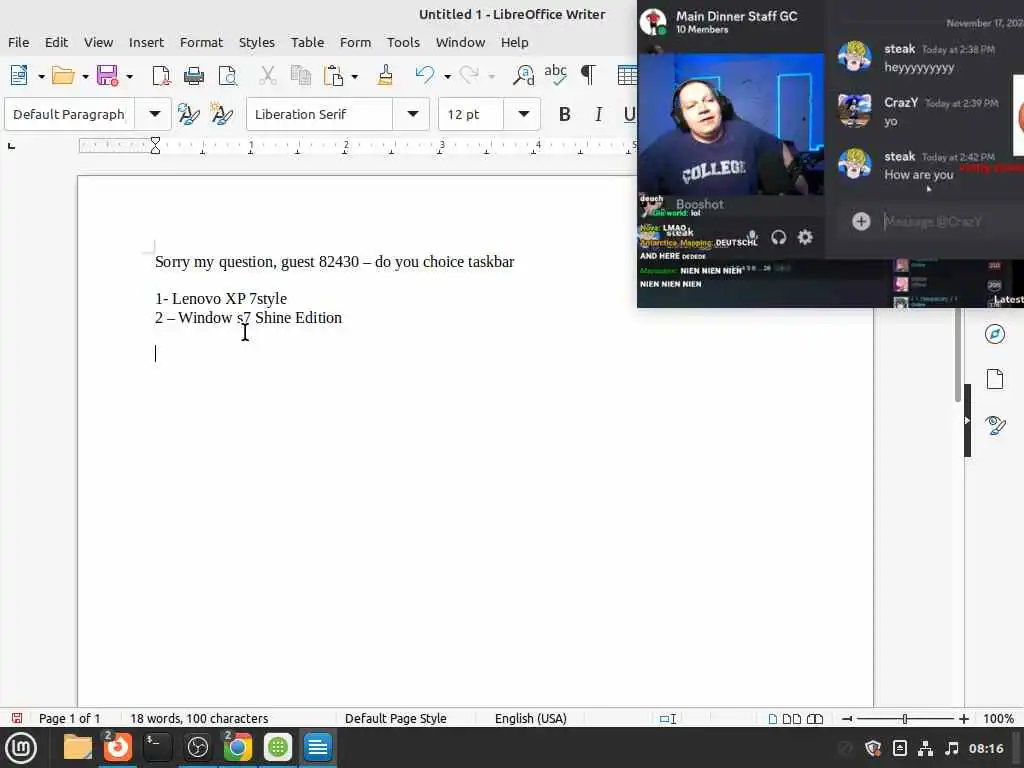This screenshot has height=768, width=1024.
Task: Open Discord user settings gear
Action: [x=805, y=237]
